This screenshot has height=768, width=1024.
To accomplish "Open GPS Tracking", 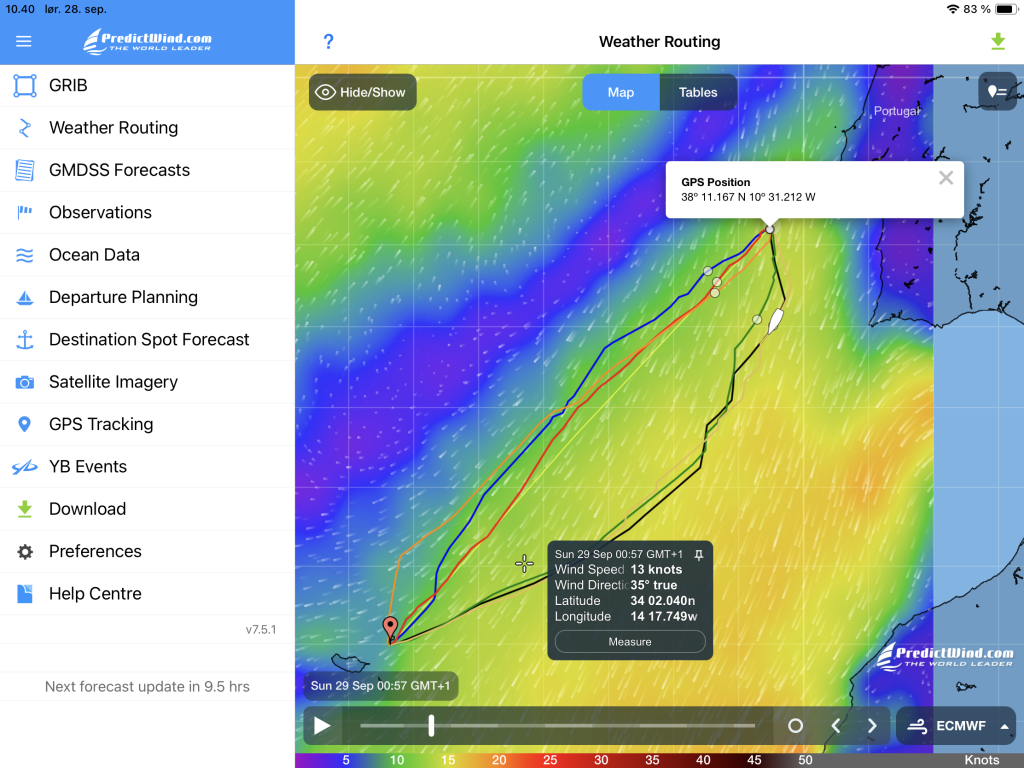I will (147, 424).
